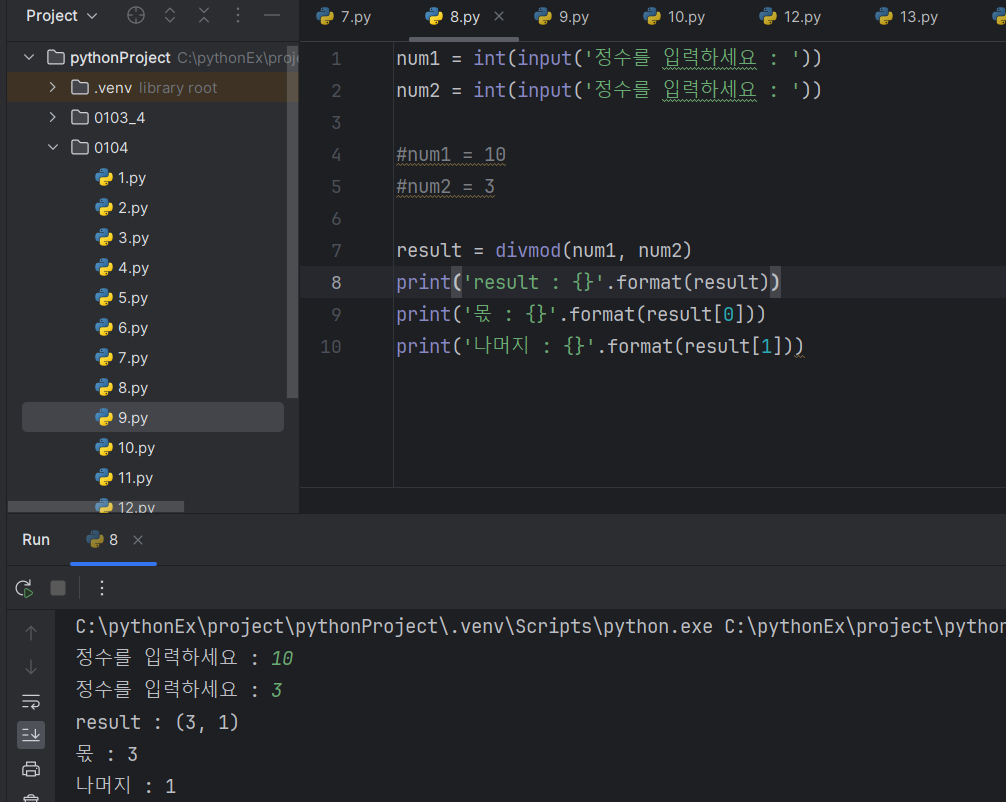Image resolution: width=1006 pixels, height=802 pixels.
Task: Switch to the 10.py editor tab
Action: [674, 17]
